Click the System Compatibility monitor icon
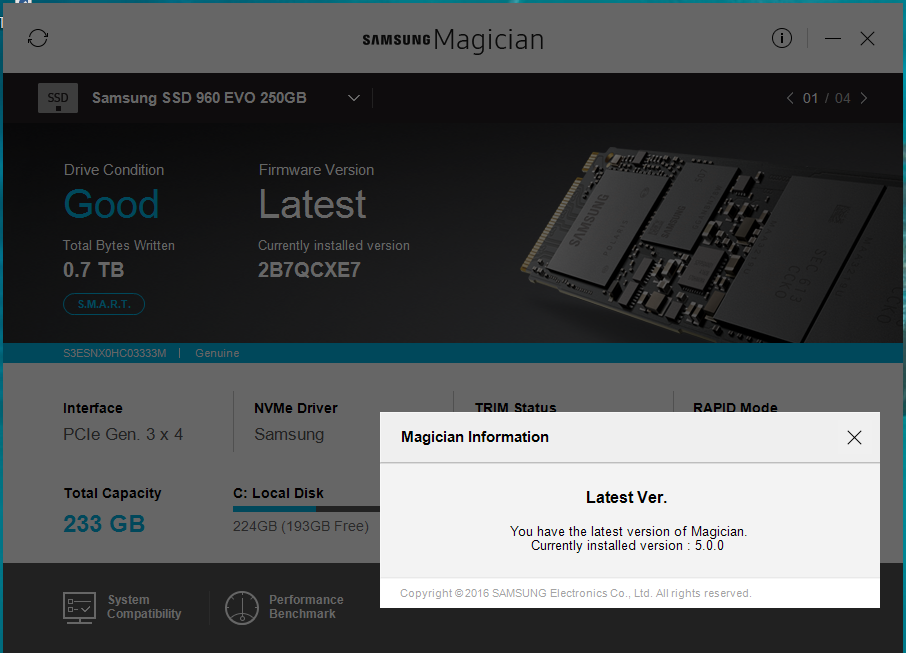 (x=79, y=607)
